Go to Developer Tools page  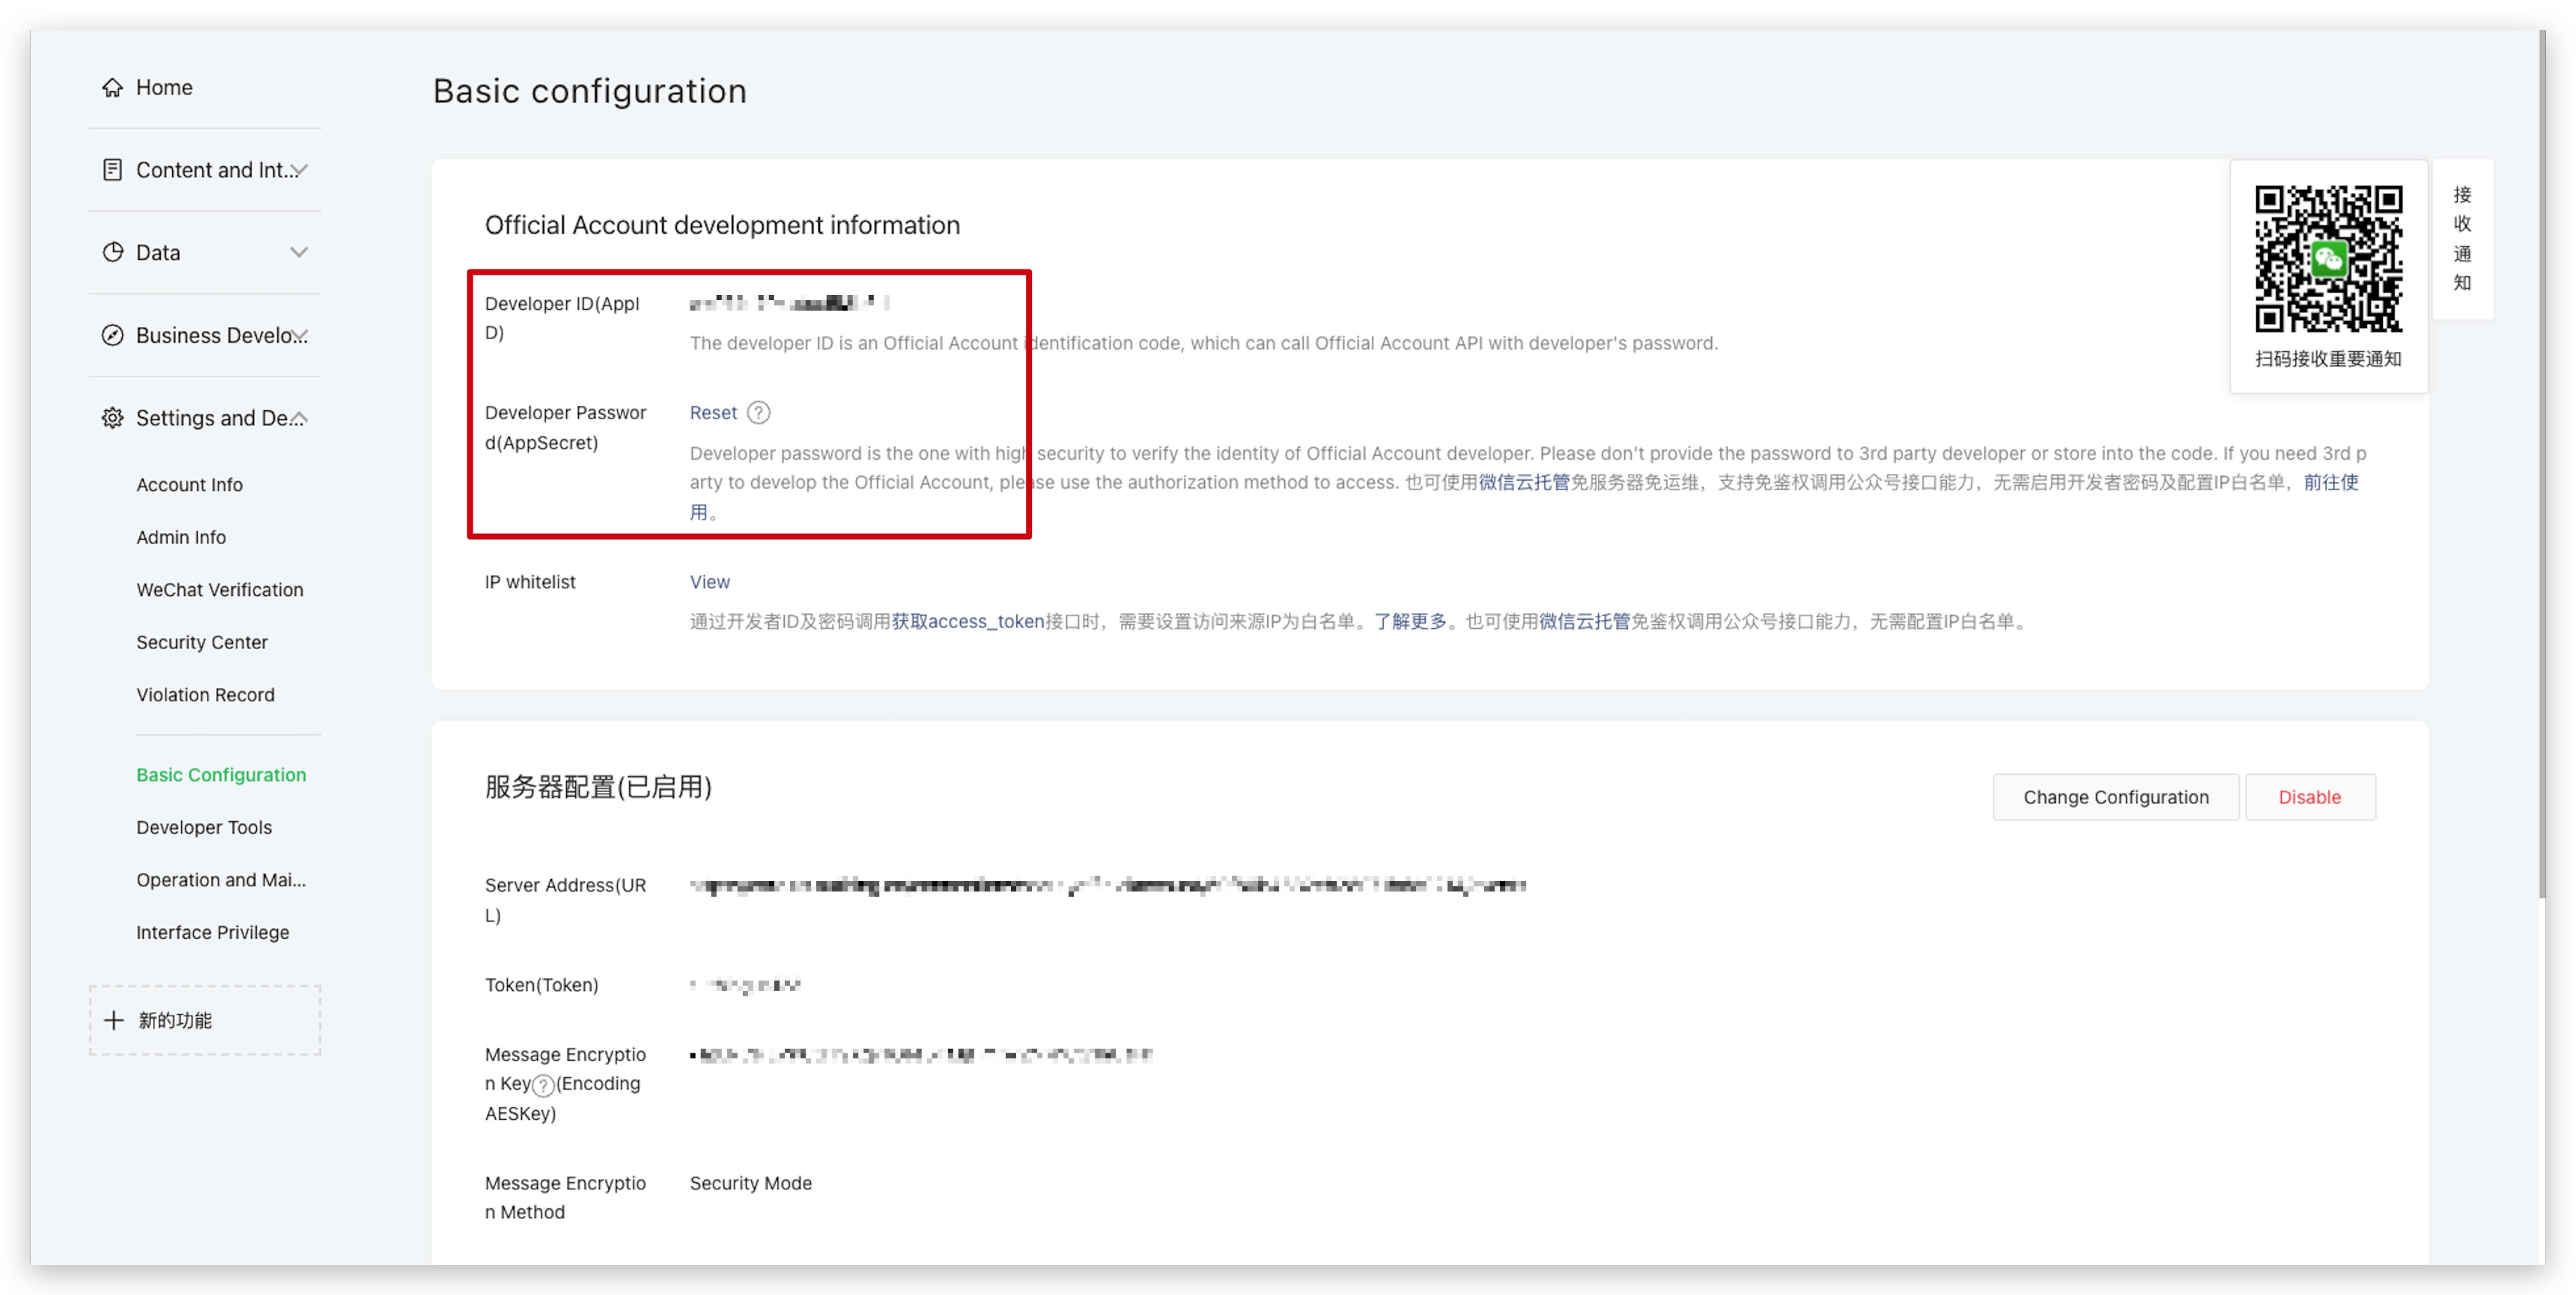coord(203,827)
